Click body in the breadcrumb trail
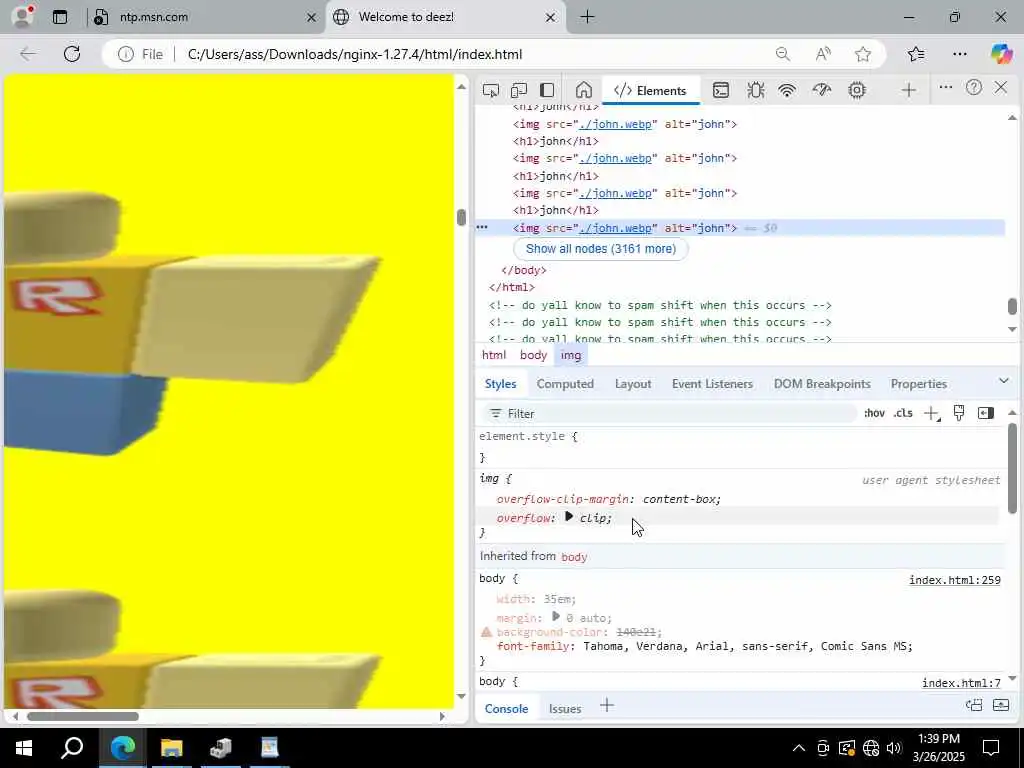 [x=534, y=355]
